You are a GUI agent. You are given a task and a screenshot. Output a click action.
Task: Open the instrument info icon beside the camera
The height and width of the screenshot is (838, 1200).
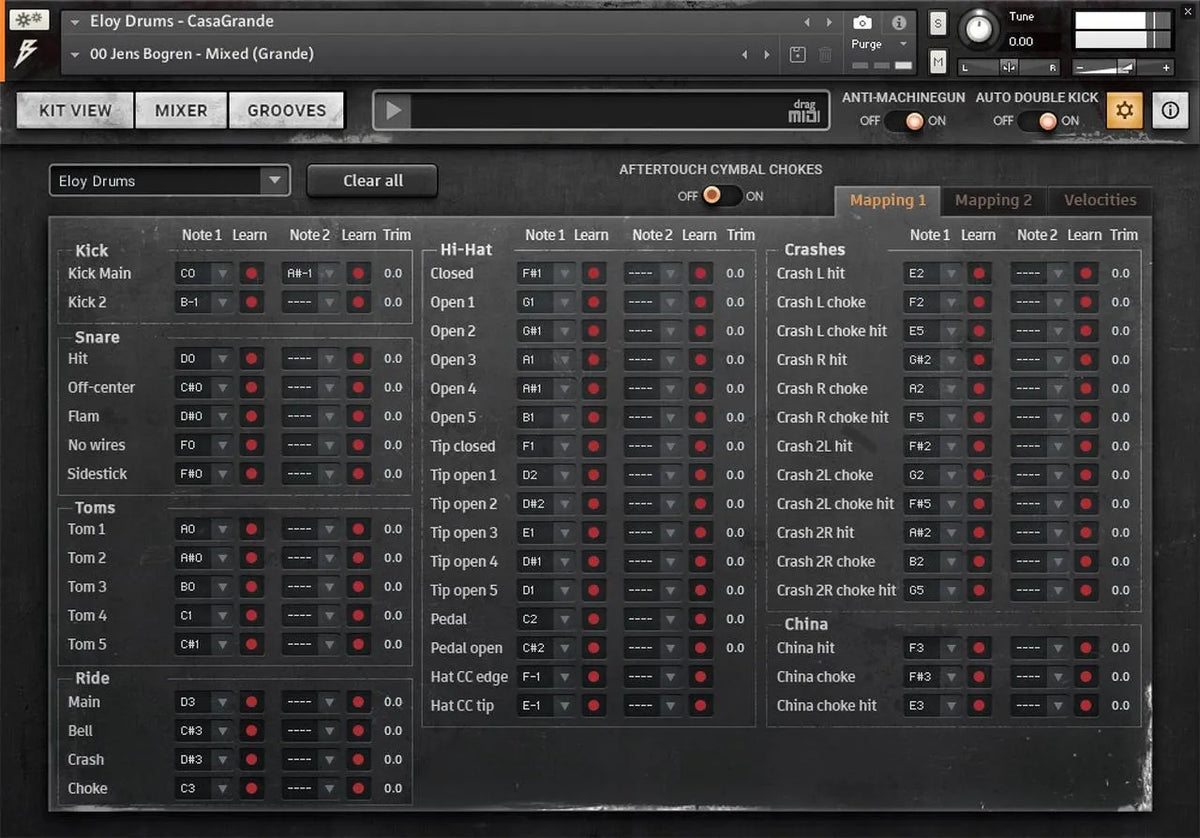pos(899,22)
